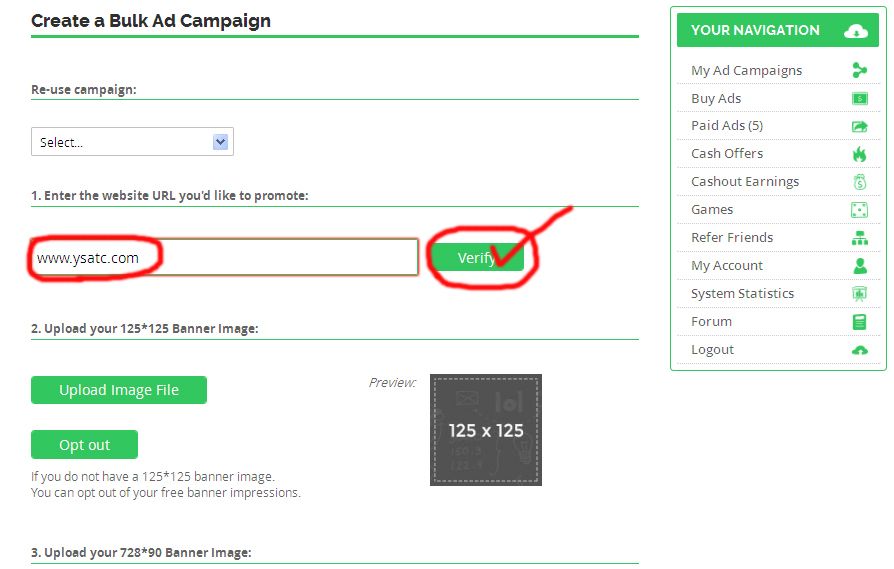Image resolution: width=894 pixels, height=569 pixels.
Task: Expand the dropdown arrow beside Select...
Action: [x=220, y=142]
